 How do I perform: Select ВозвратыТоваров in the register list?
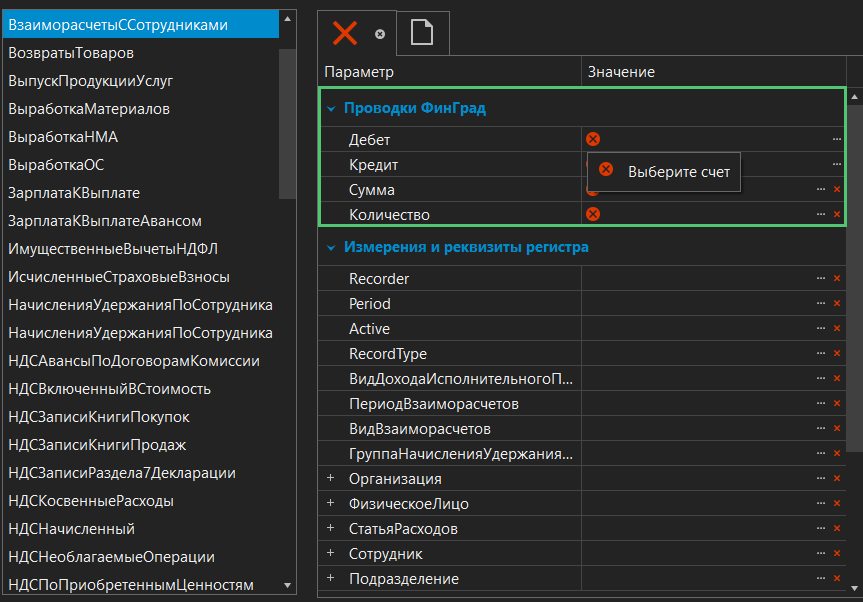coord(71,52)
